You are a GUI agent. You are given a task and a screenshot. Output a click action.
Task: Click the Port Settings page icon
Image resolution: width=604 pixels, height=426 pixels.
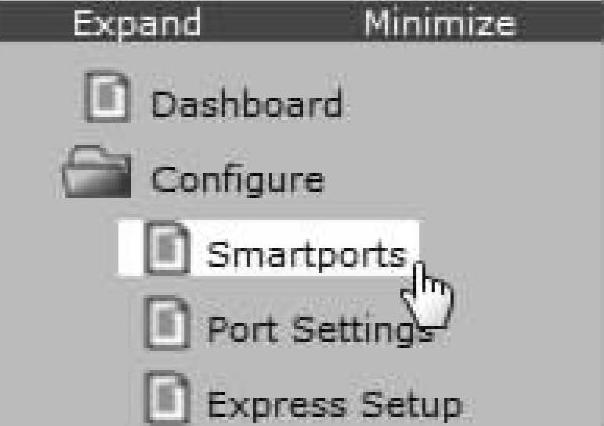click(167, 323)
